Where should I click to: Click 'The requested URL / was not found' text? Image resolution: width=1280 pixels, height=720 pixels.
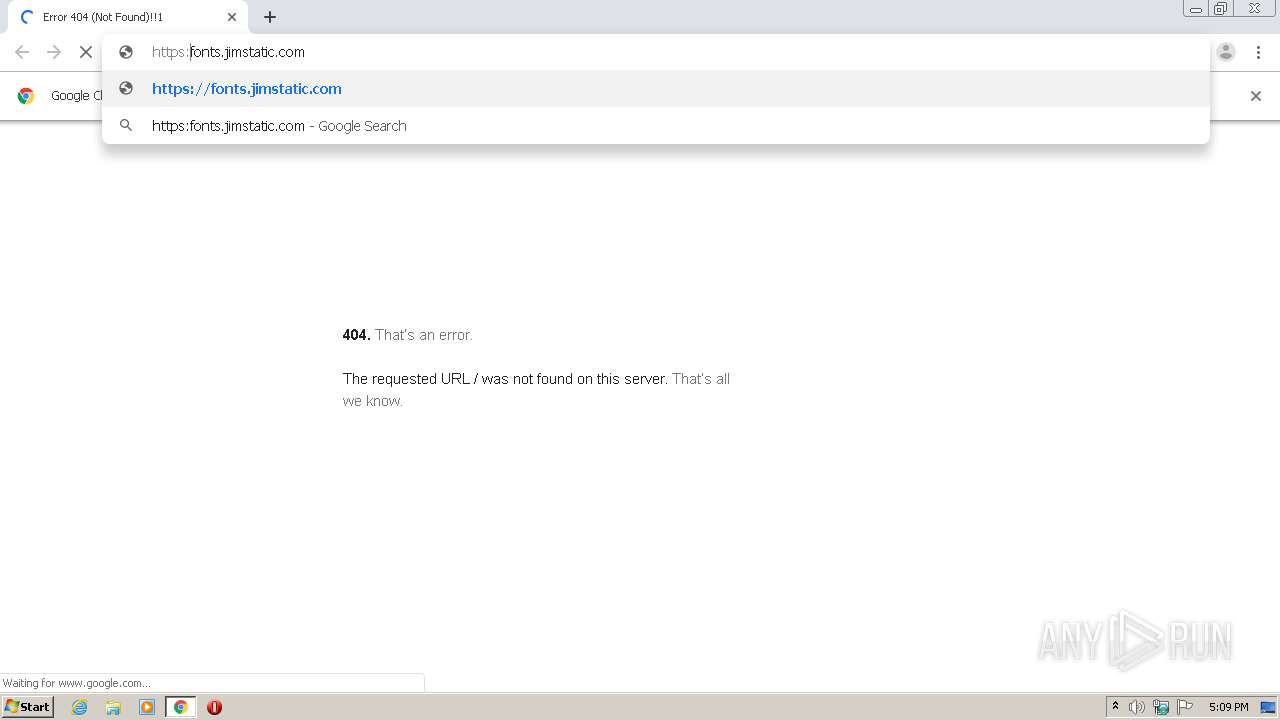tap(505, 379)
